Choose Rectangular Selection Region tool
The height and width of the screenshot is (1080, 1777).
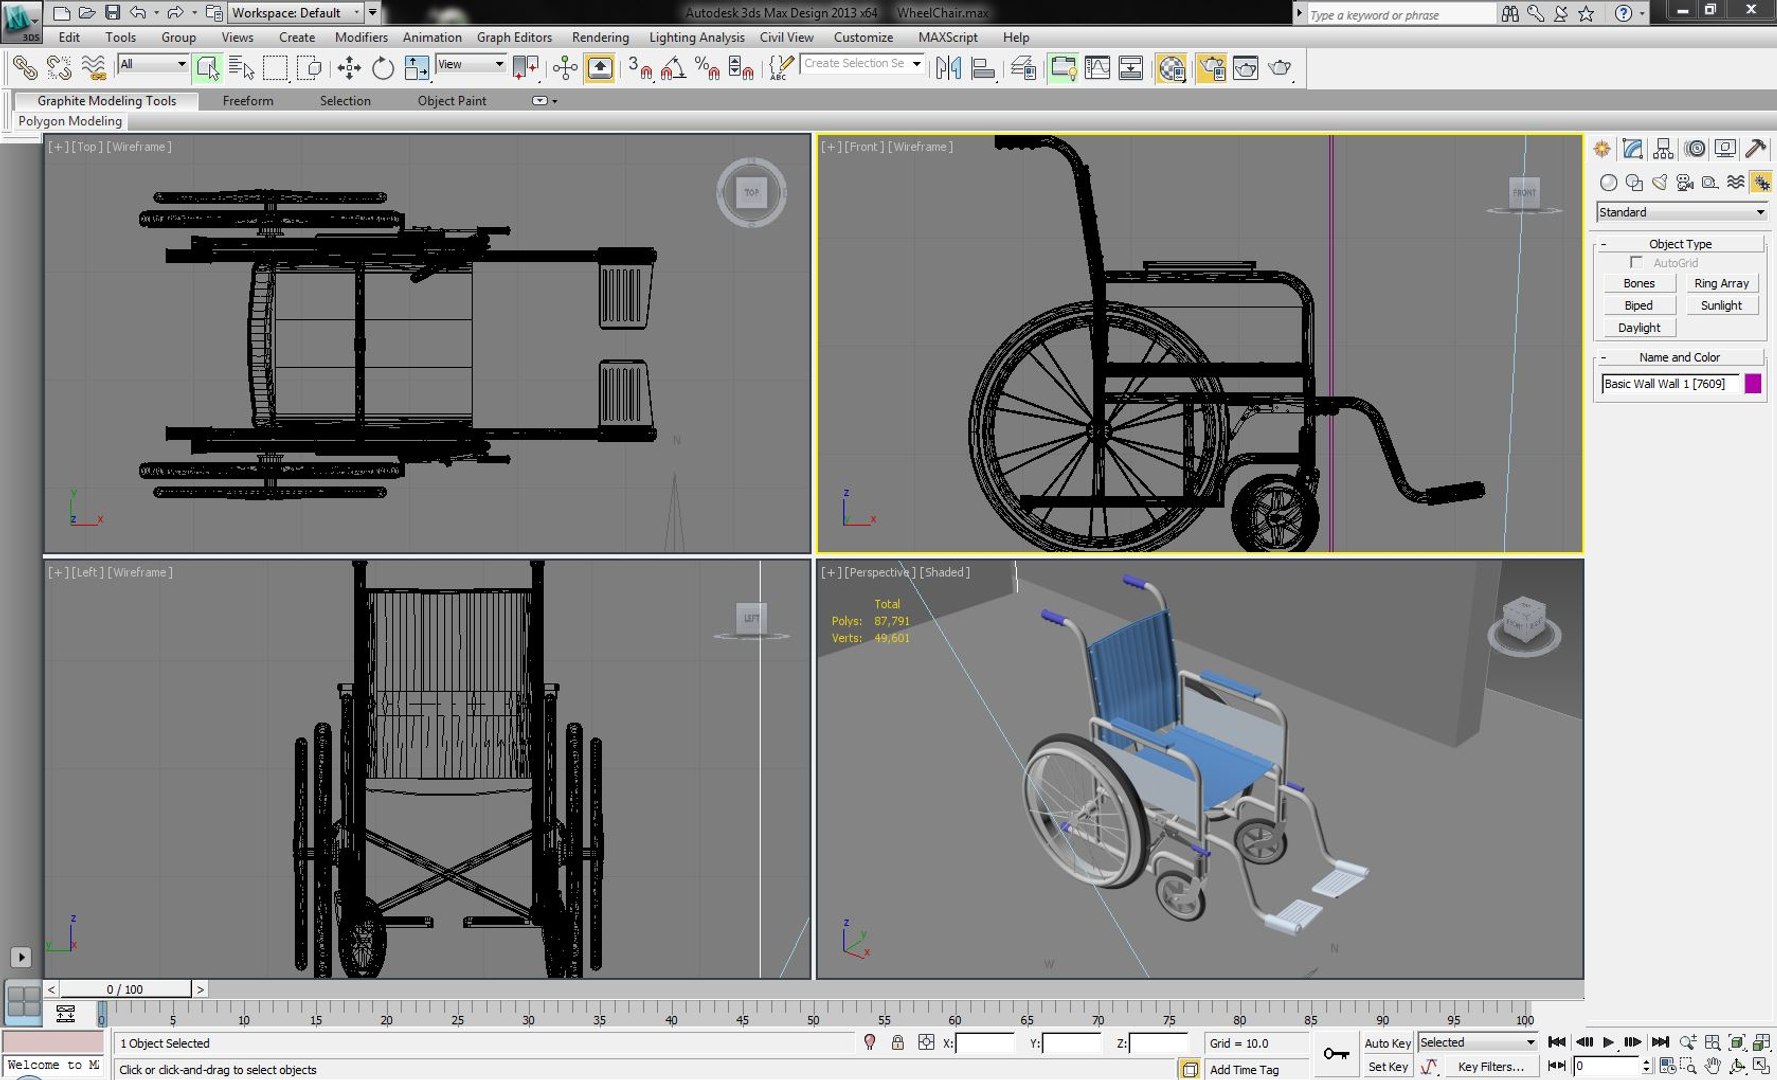[x=275, y=68]
